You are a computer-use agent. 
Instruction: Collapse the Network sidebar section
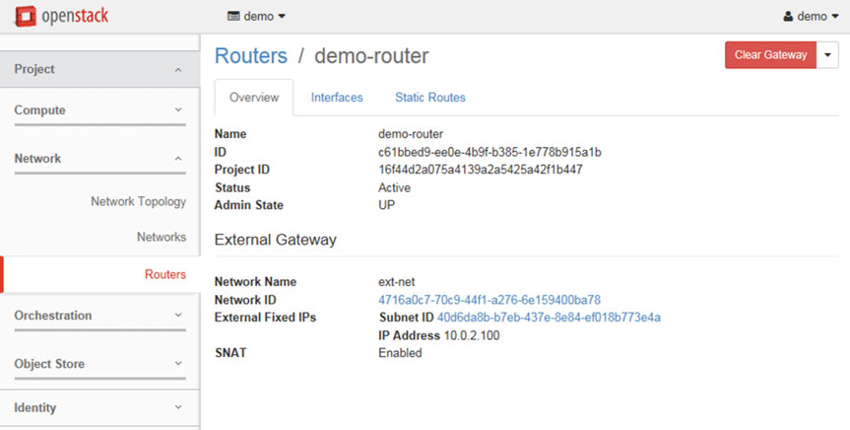(100, 159)
